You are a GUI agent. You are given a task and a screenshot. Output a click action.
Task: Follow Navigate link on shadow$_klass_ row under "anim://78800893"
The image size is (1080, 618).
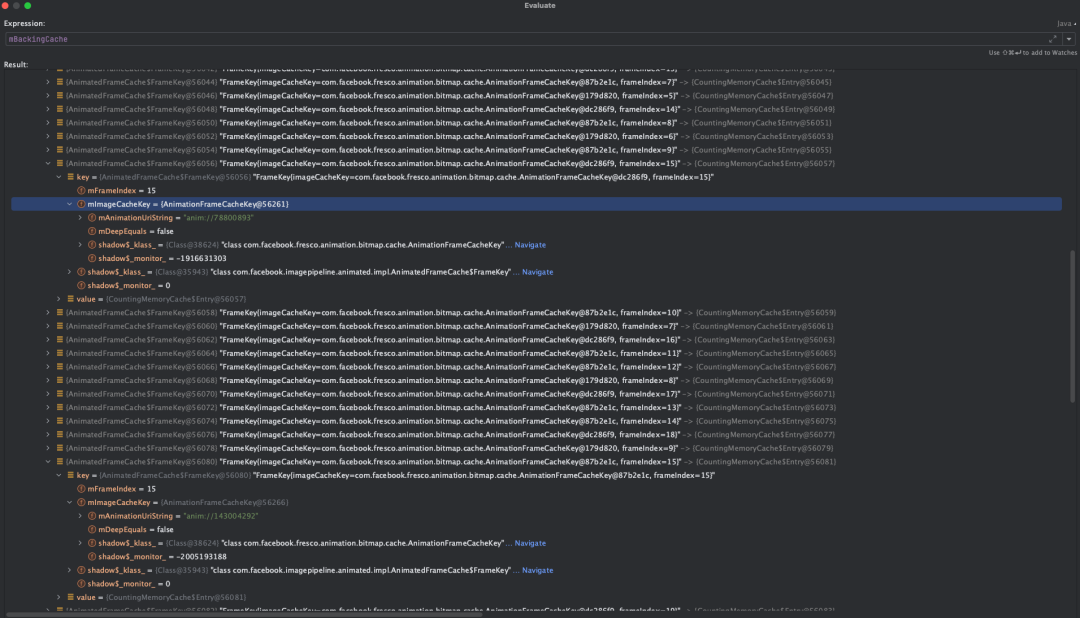click(530, 245)
